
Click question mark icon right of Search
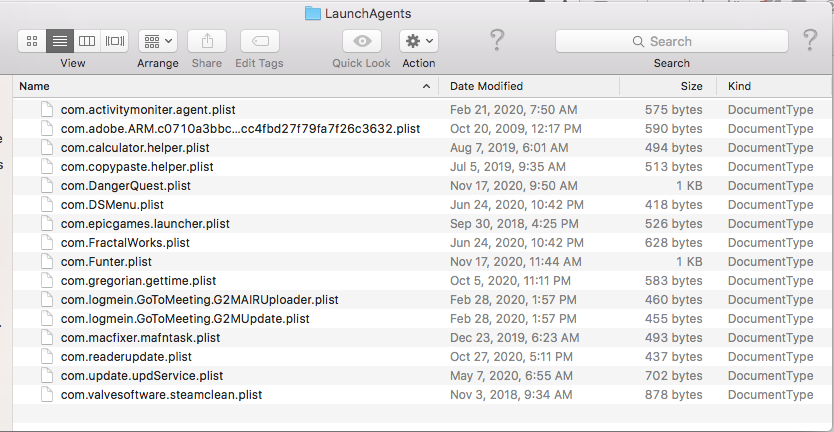point(810,40)
